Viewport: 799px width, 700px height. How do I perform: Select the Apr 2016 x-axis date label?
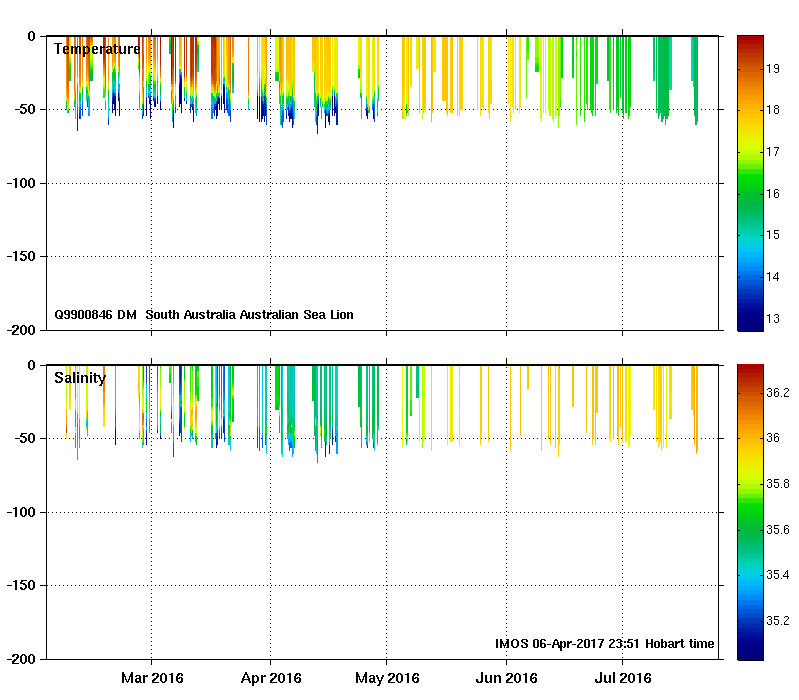tap(270, 678)
